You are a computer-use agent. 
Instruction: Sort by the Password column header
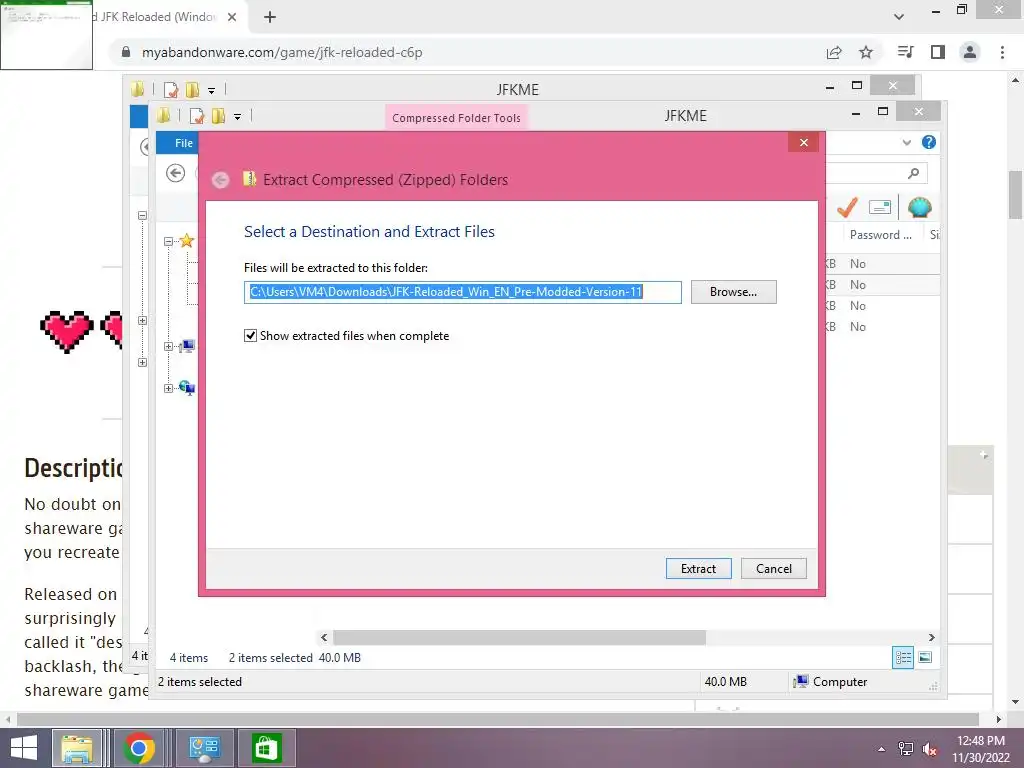tap(880, 235)
